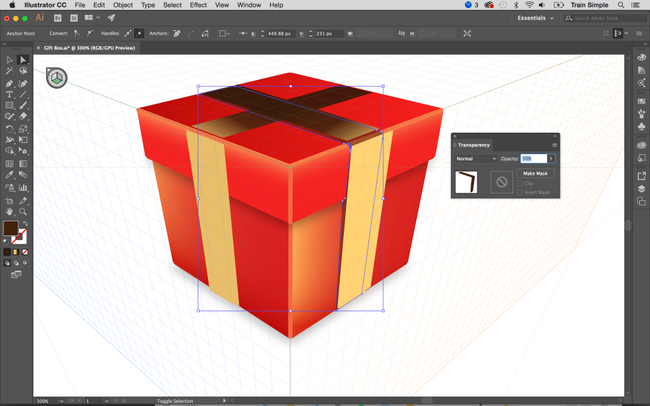Select the Zoom tool

tap(23, 212)
